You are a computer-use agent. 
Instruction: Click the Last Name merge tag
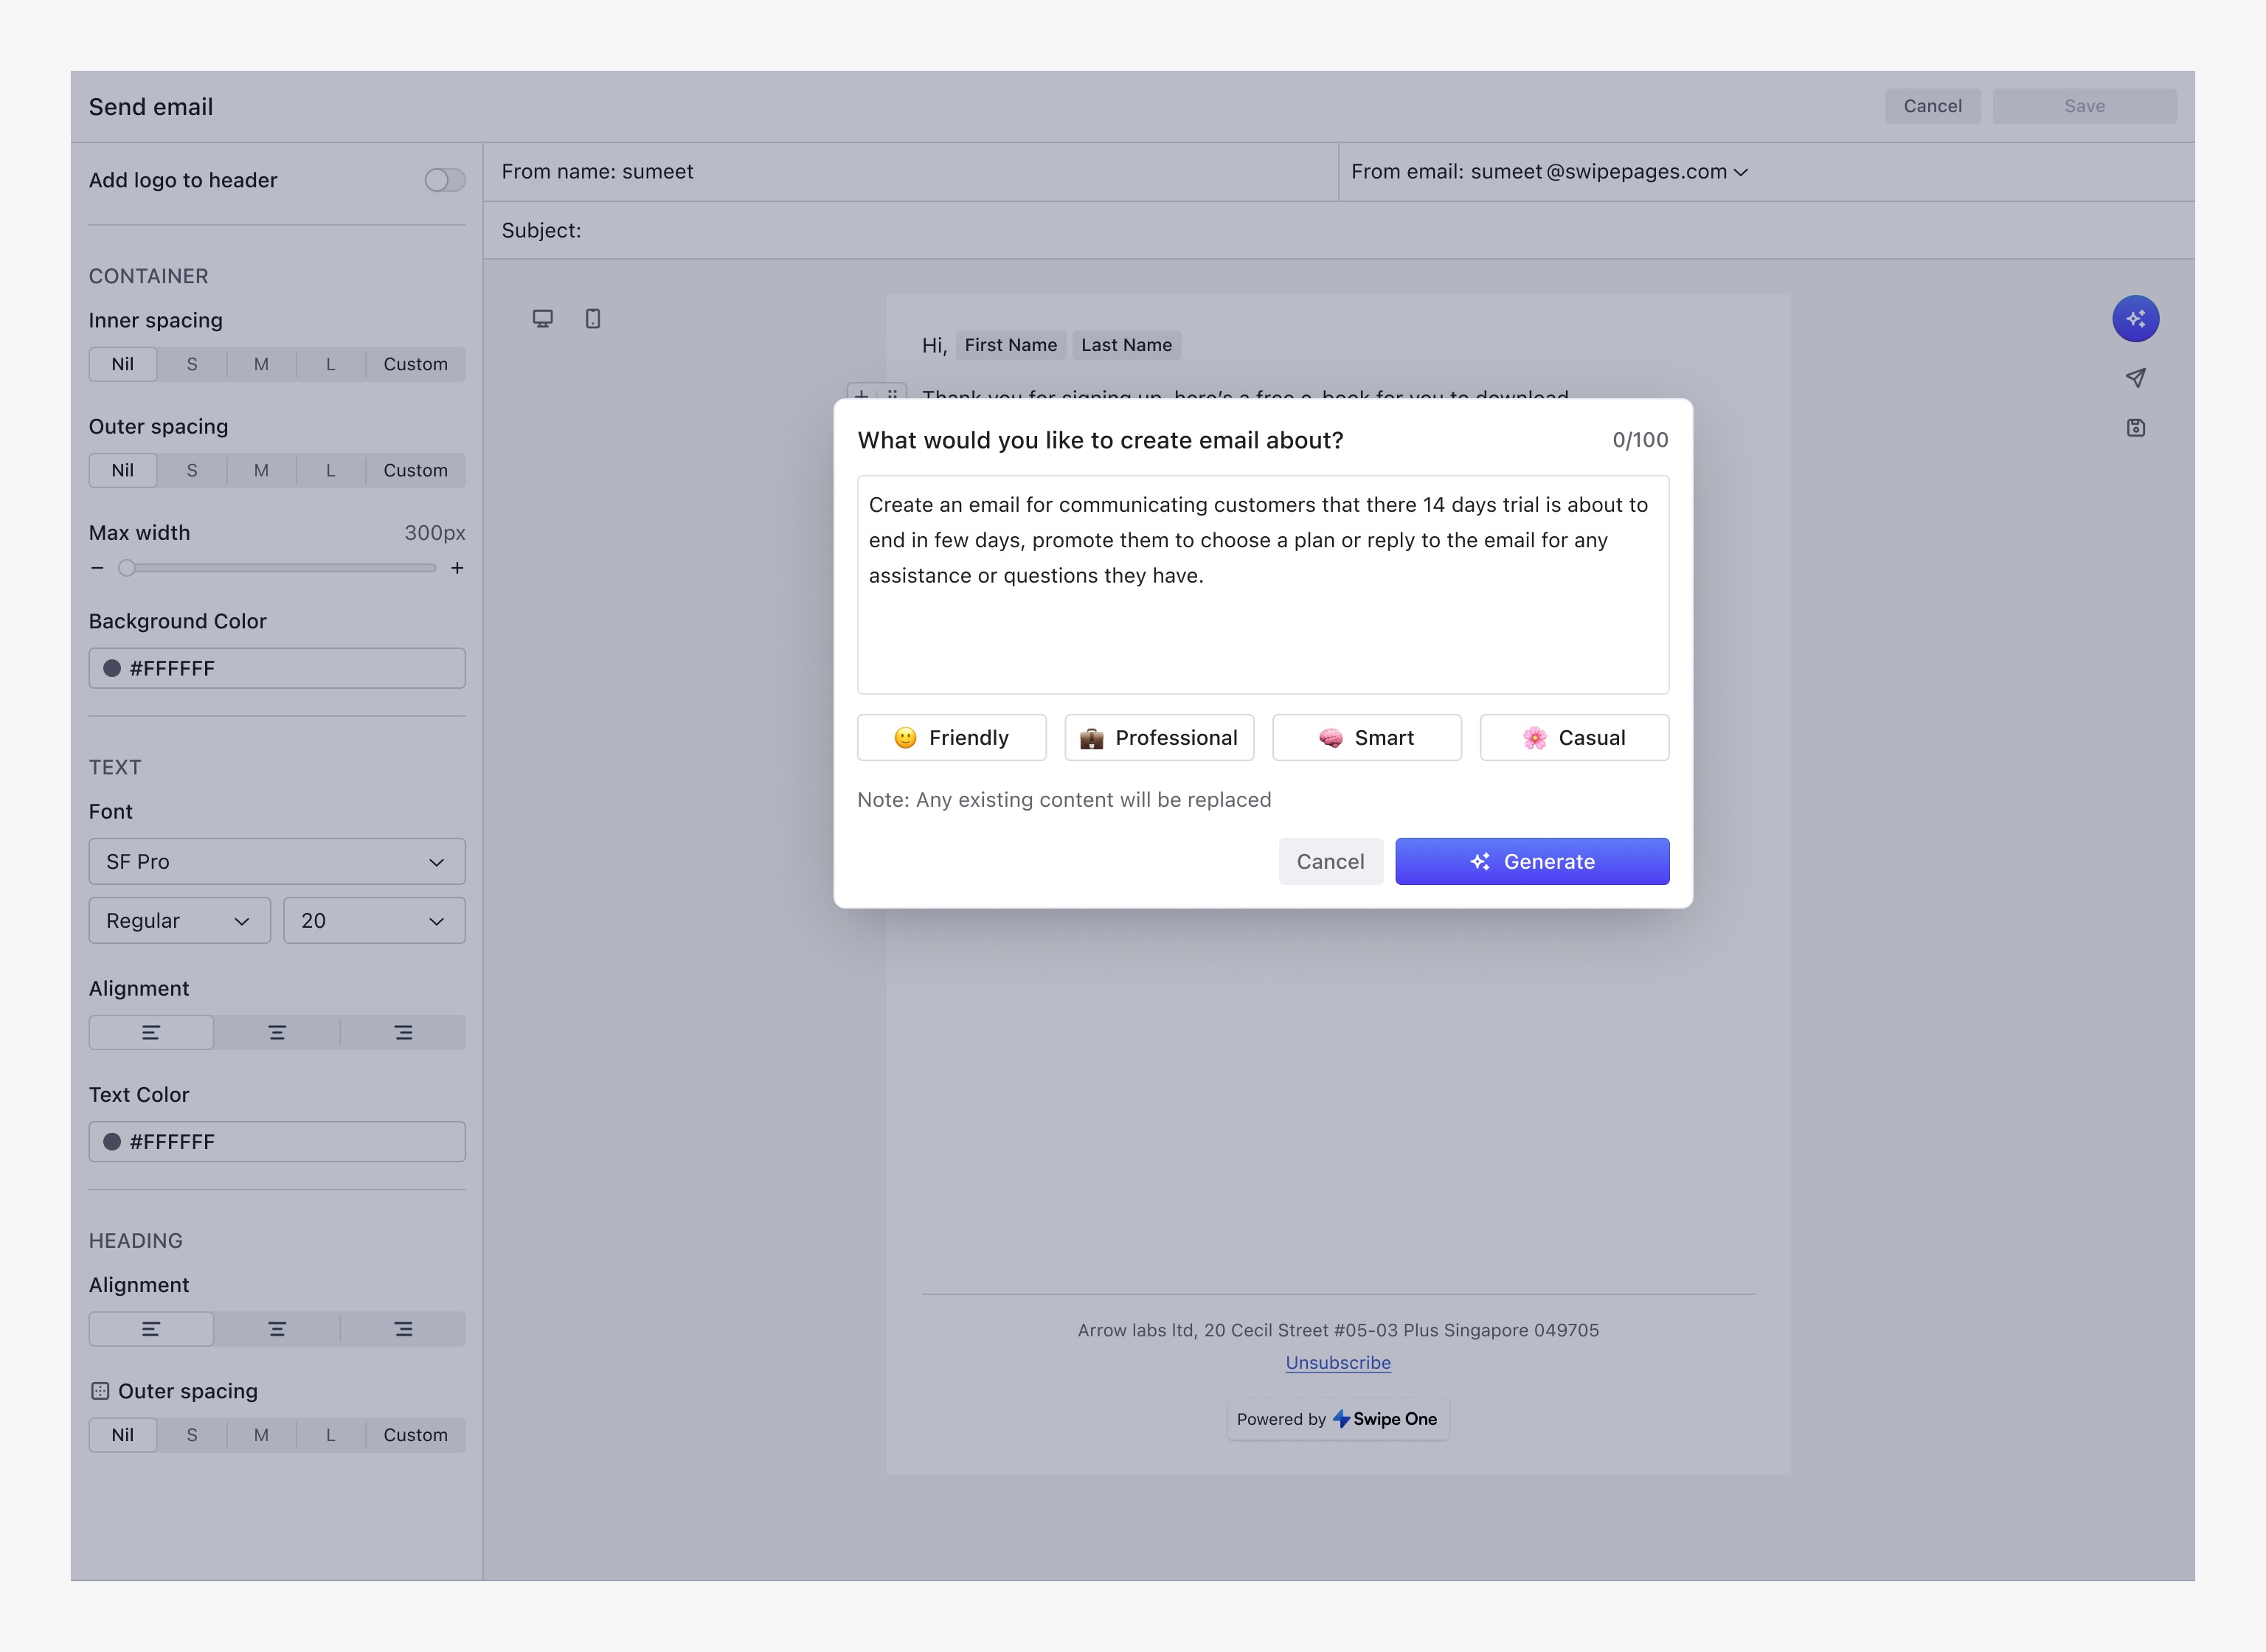pyautogui.click(x=1126, y=345)
